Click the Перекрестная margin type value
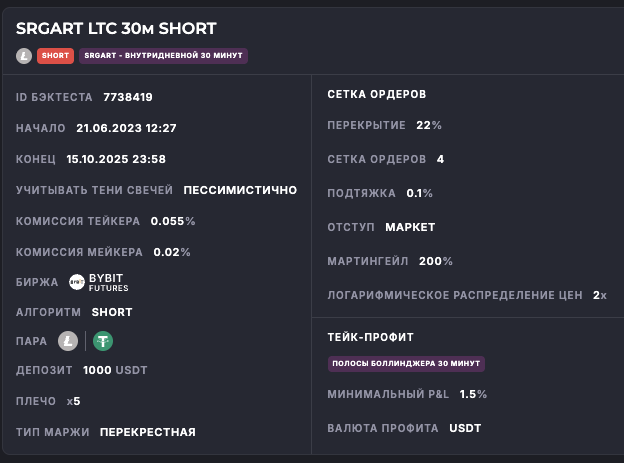Viewport: 624px width, 463px height. (148, 432)
